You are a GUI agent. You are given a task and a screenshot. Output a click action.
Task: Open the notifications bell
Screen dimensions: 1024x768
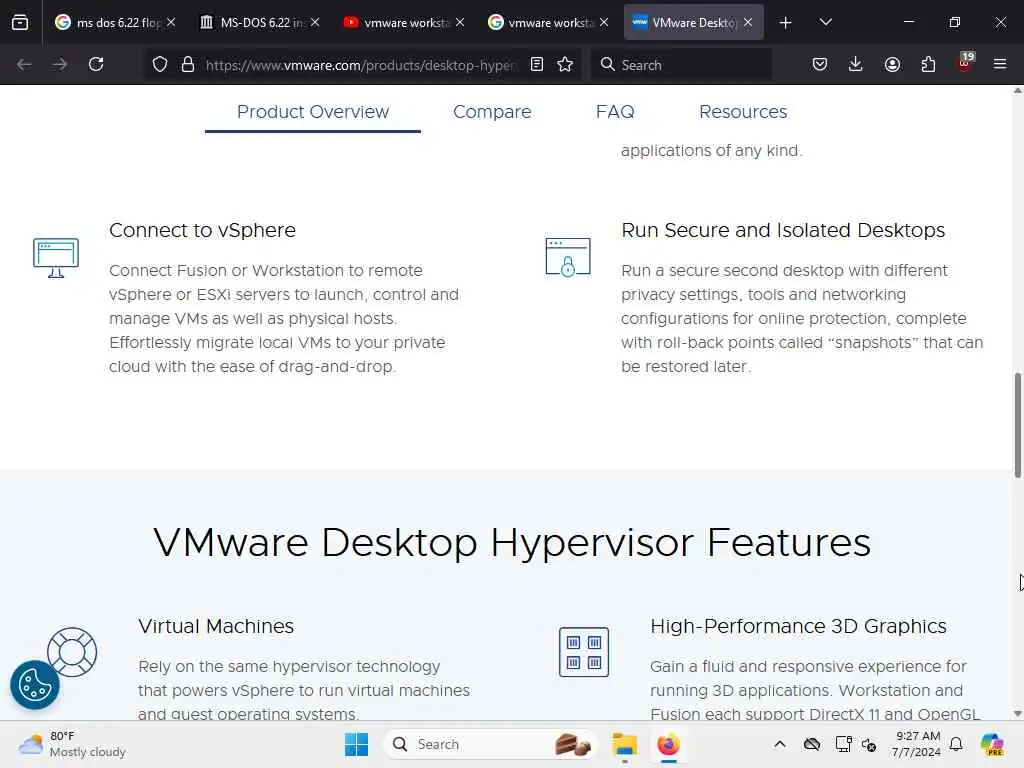pos(956,744)
